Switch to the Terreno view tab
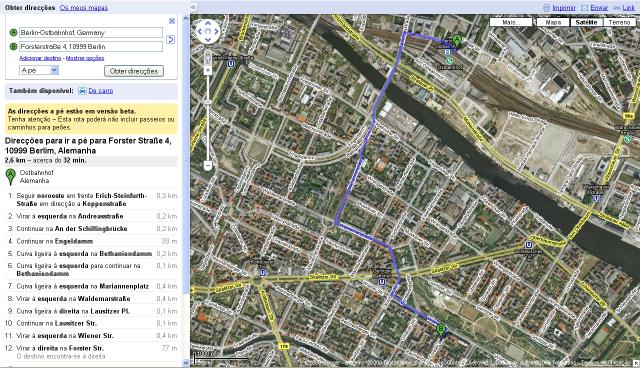 pyautogui.click(x=620, y=22)
